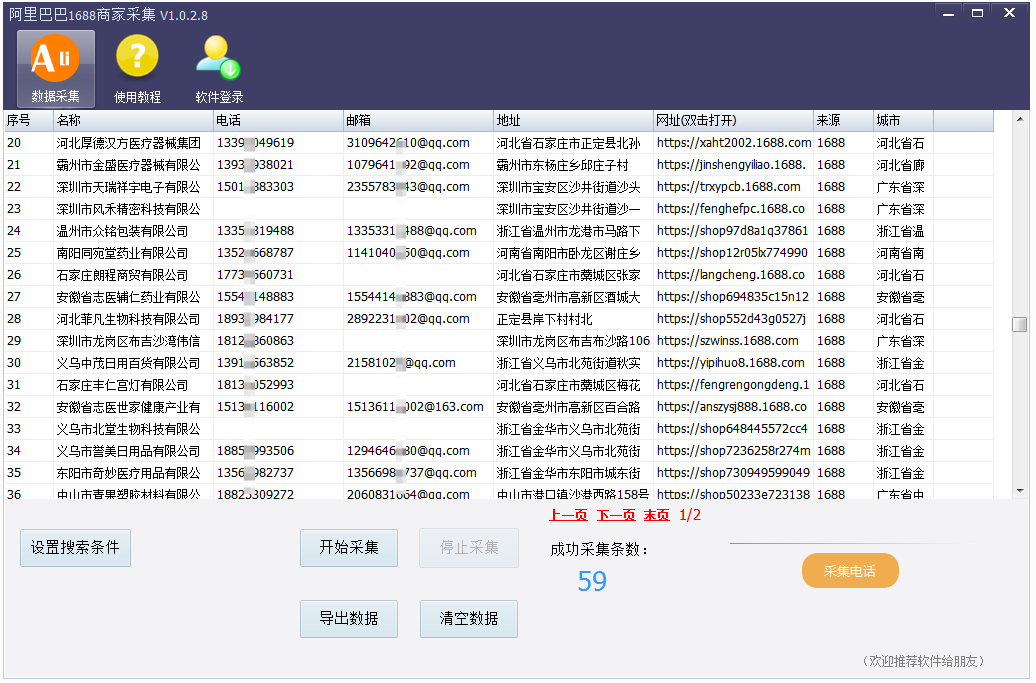Select row 温州市众铭包装有限公司
Screen dimensions: 1036x683
point(499,231)
